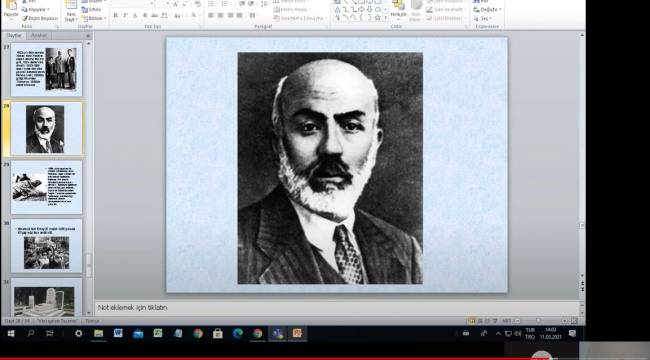Align text to the right
Image resolution: width=650 pixels, height=360 pixels.
[x=230, y=15]
